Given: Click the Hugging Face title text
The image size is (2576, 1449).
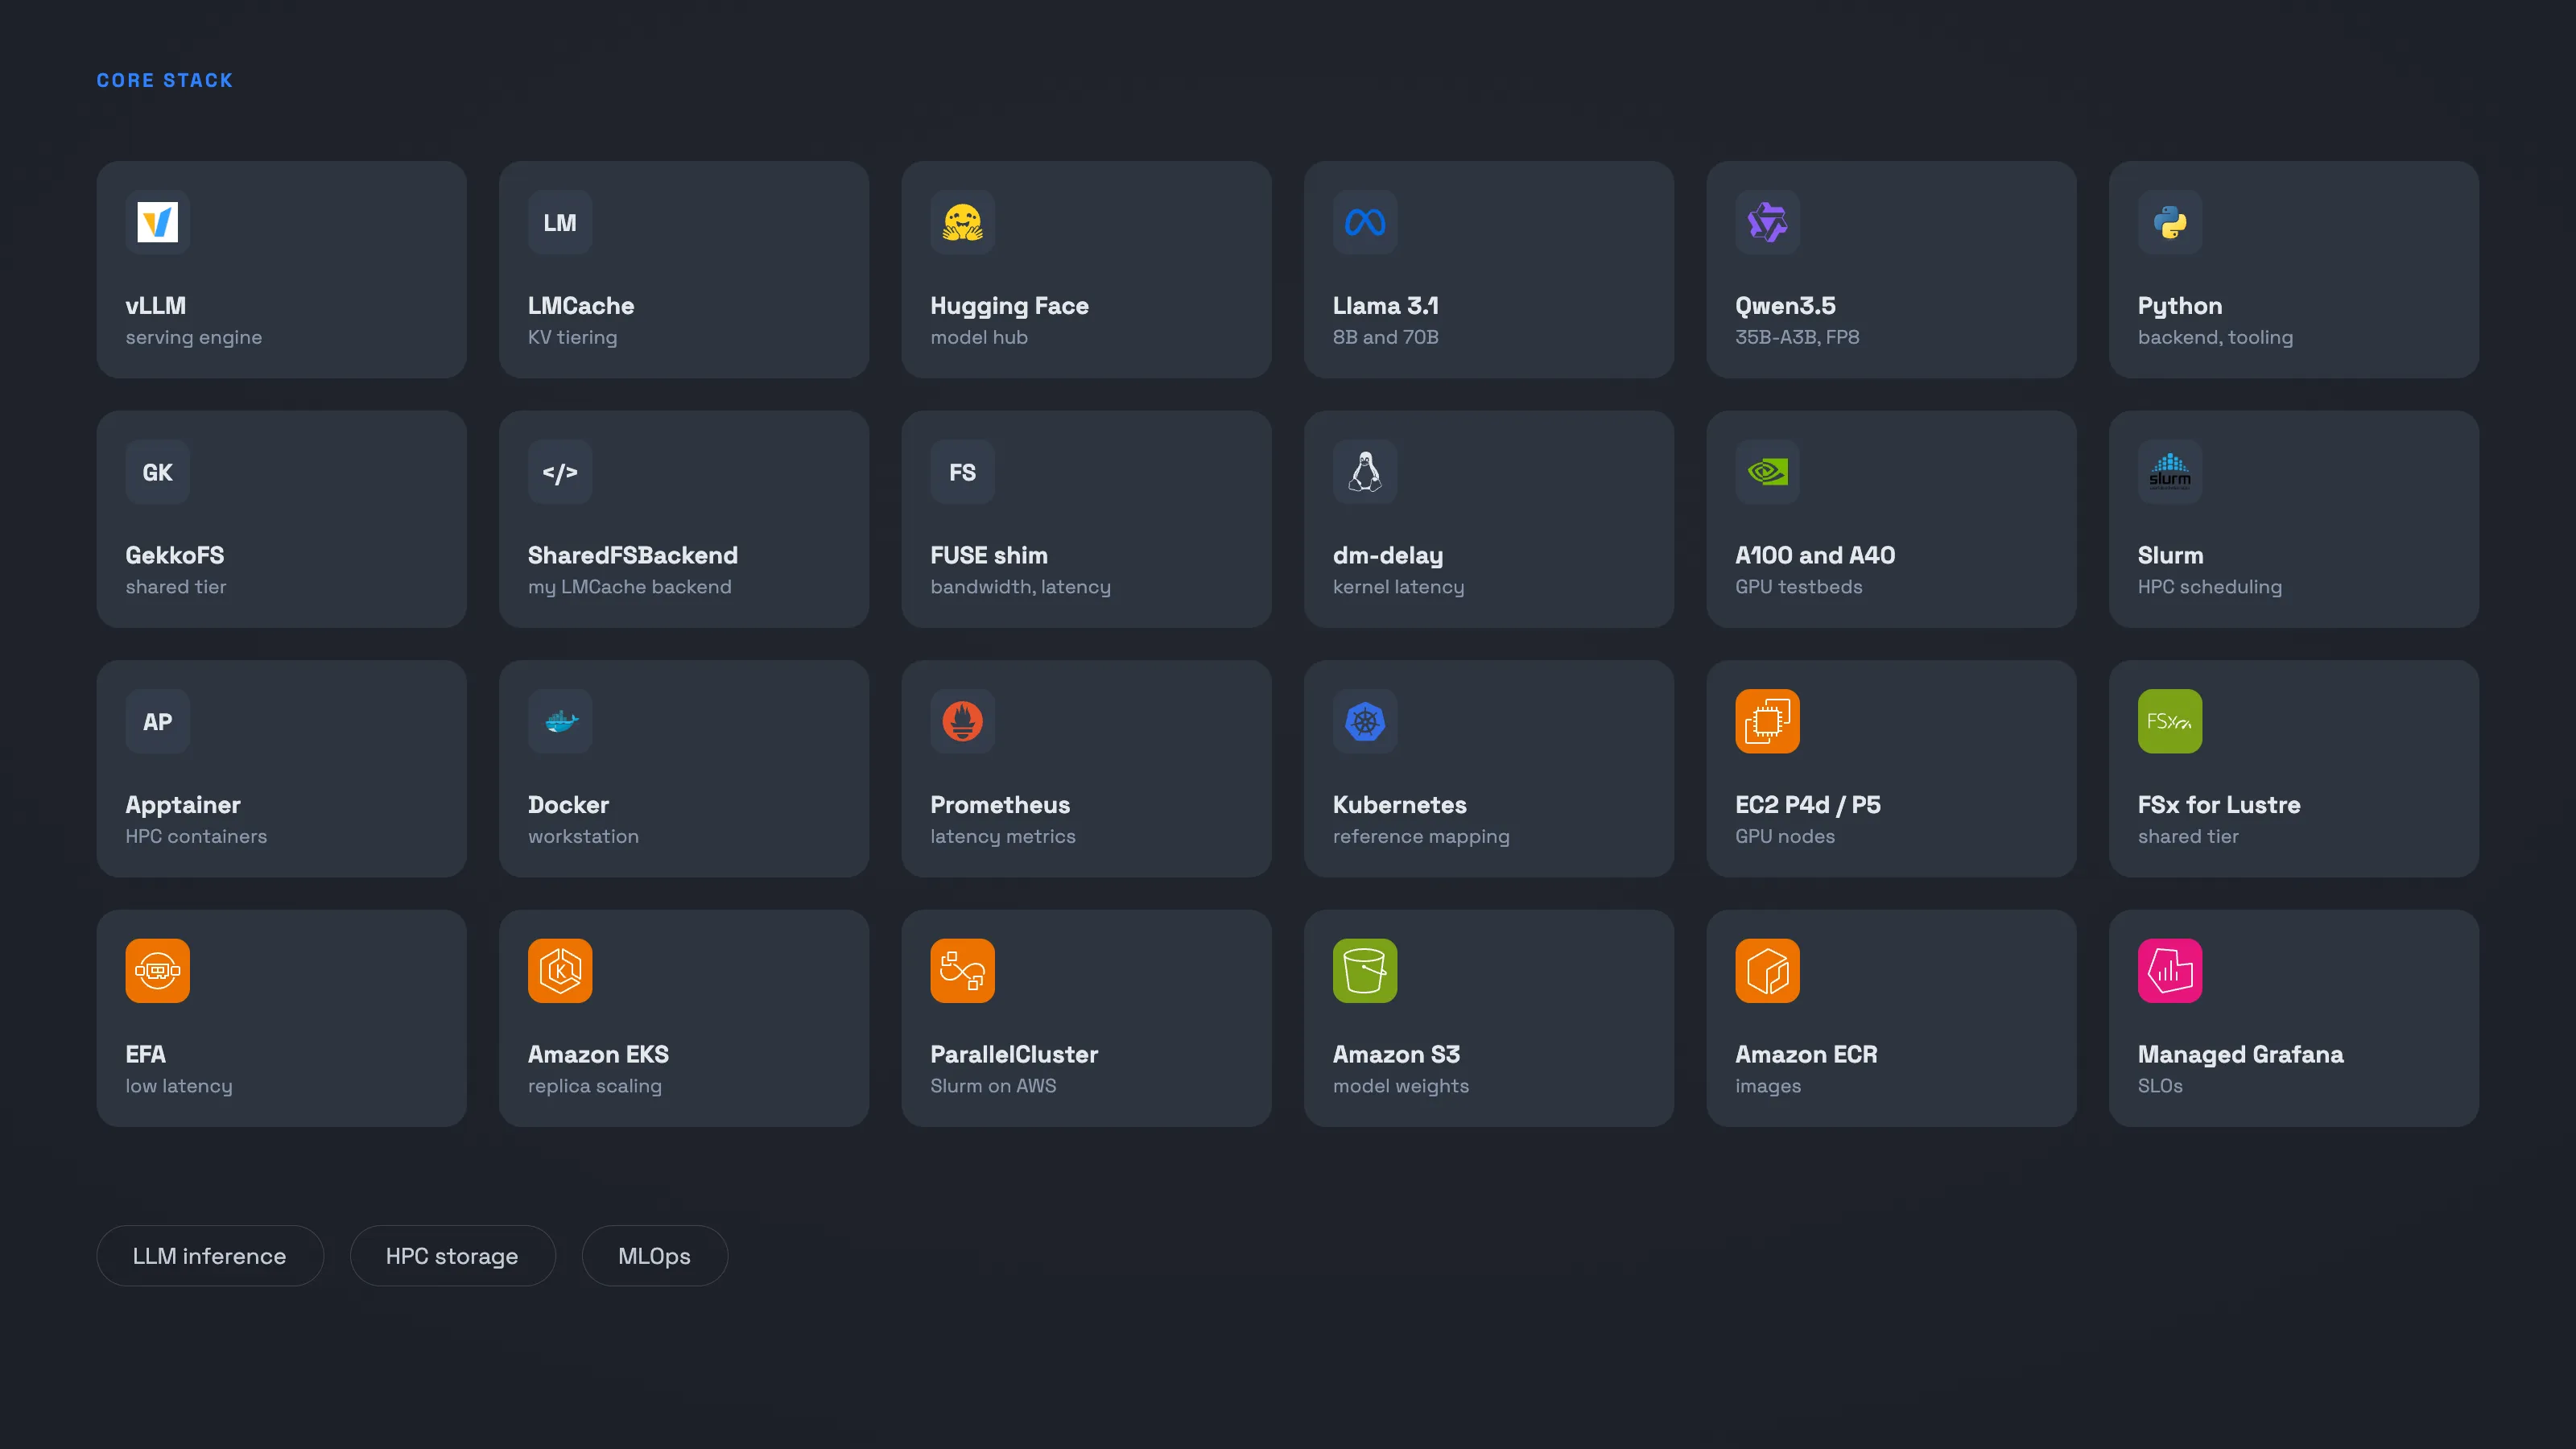Looking at the screenshot, I should click(1010, 307).
